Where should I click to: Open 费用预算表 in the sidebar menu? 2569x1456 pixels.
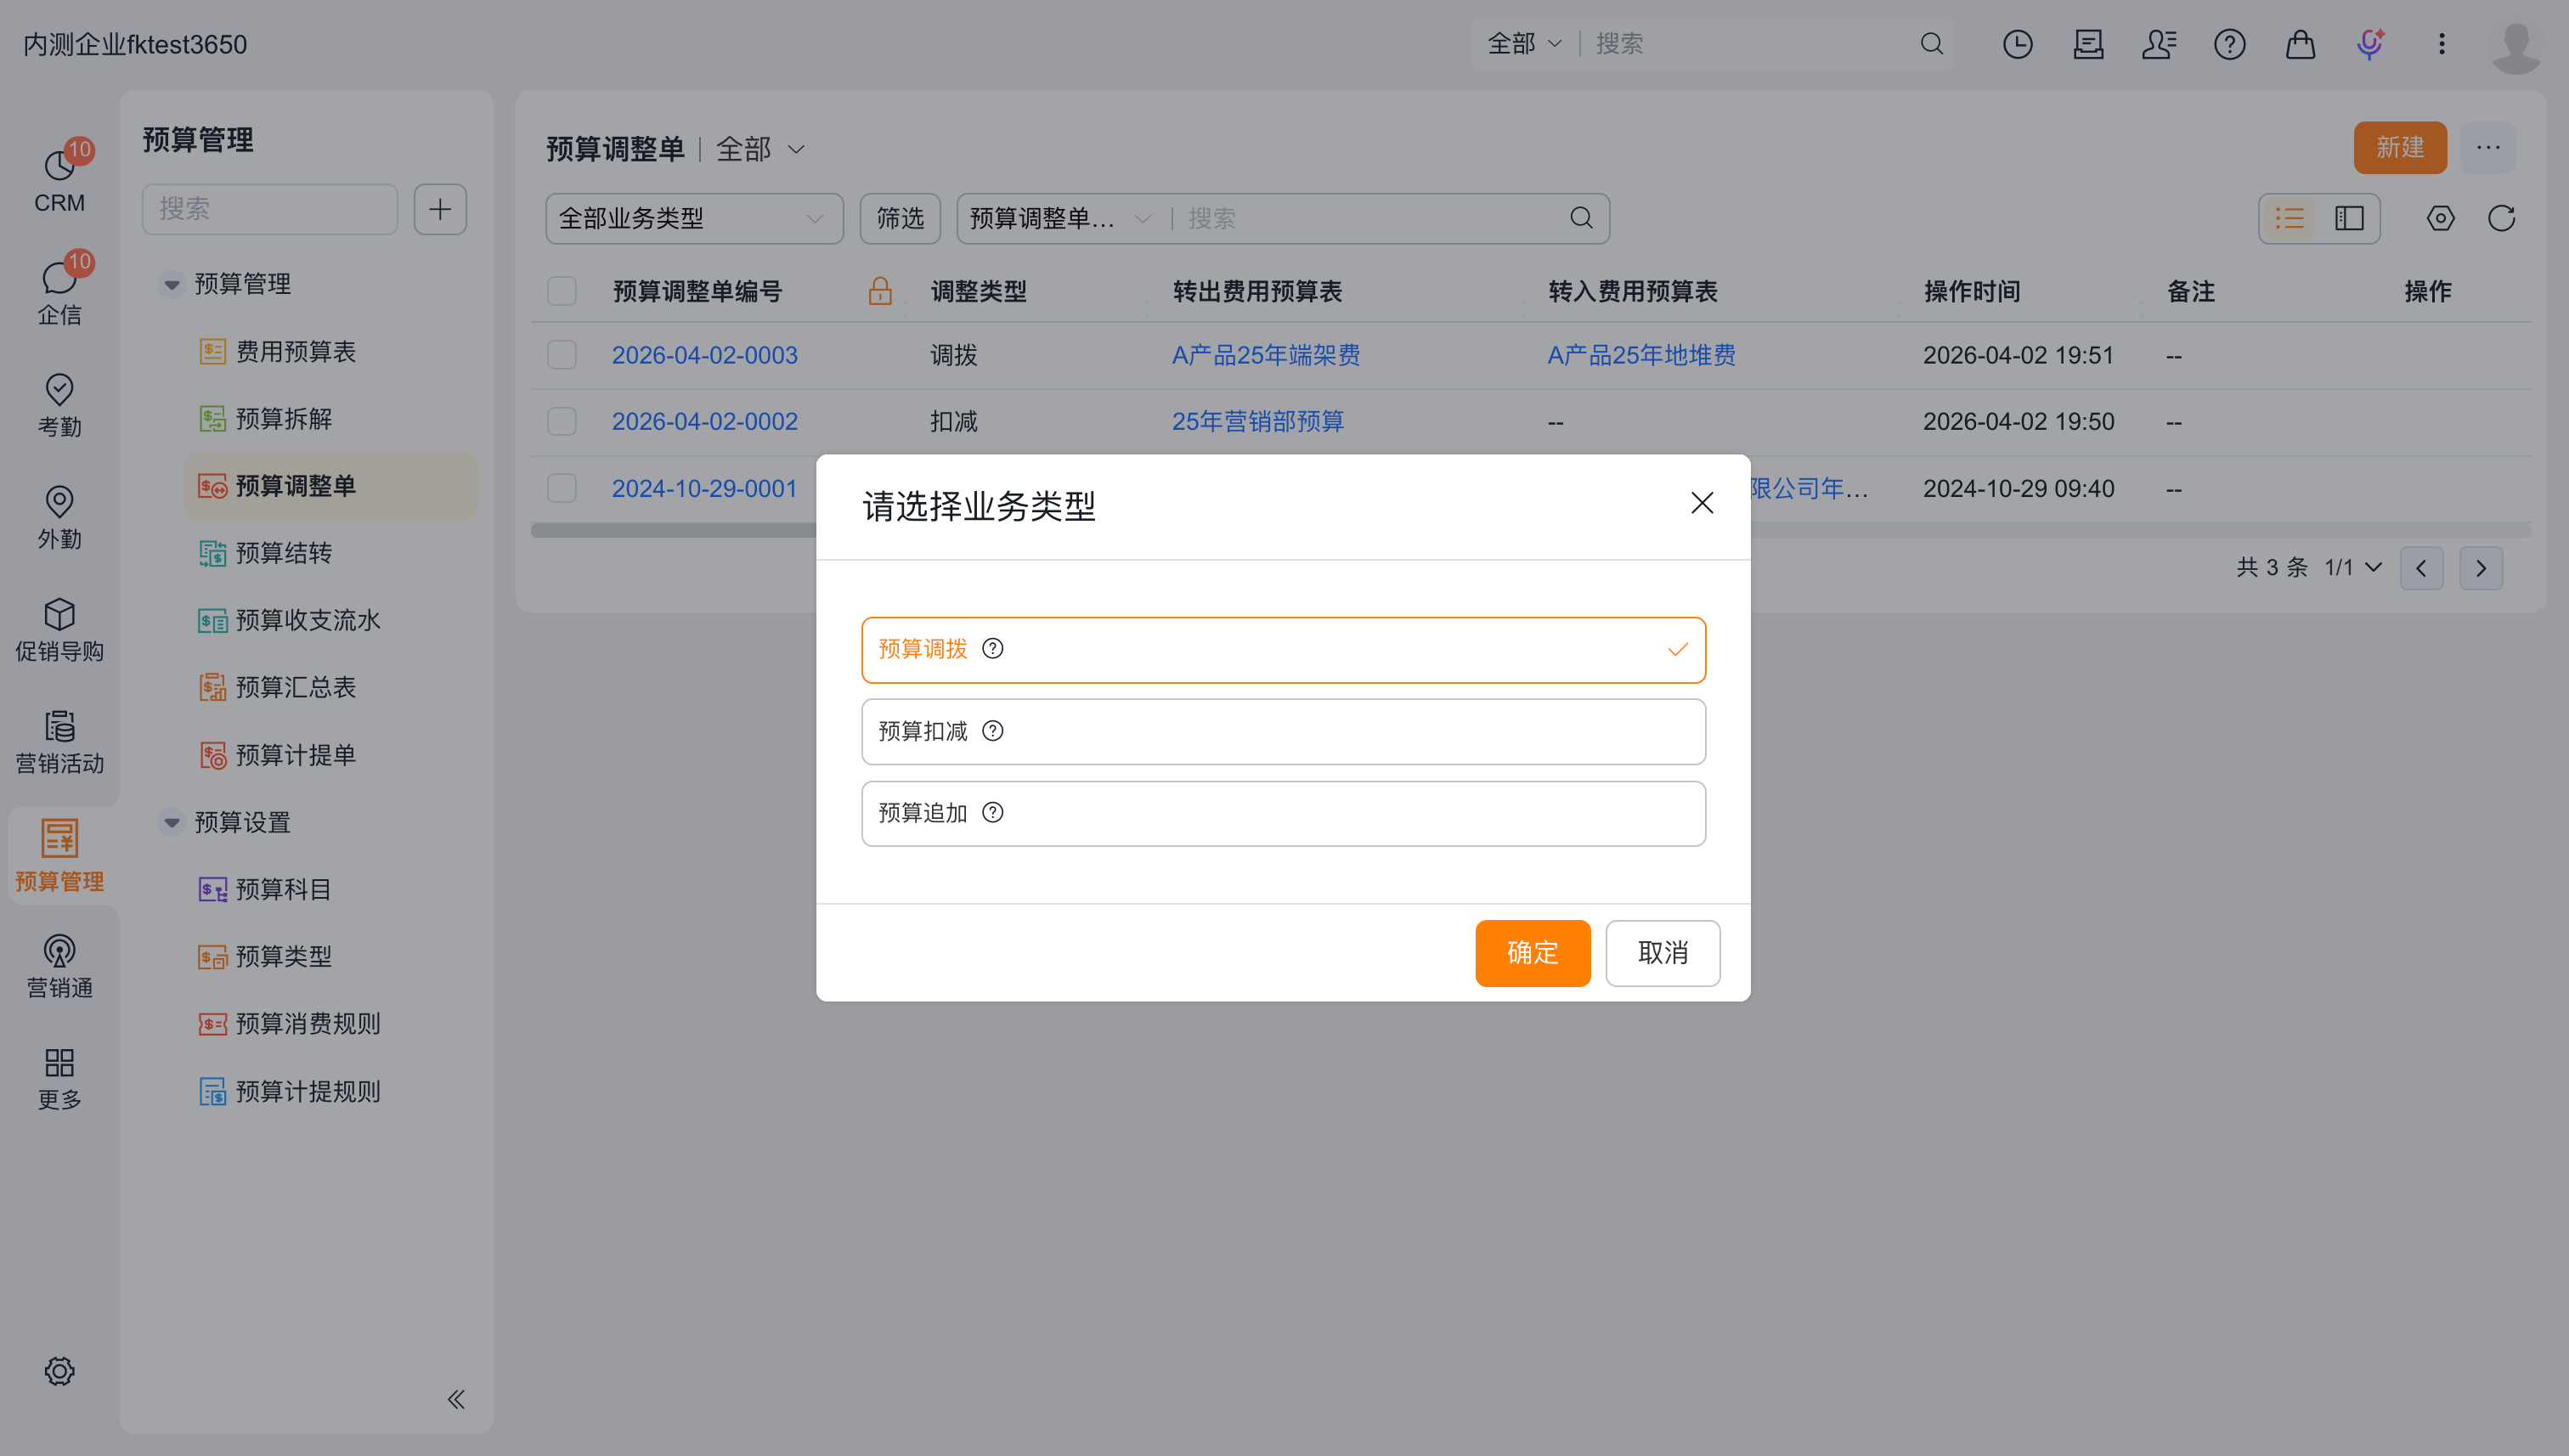pos(295,352)
